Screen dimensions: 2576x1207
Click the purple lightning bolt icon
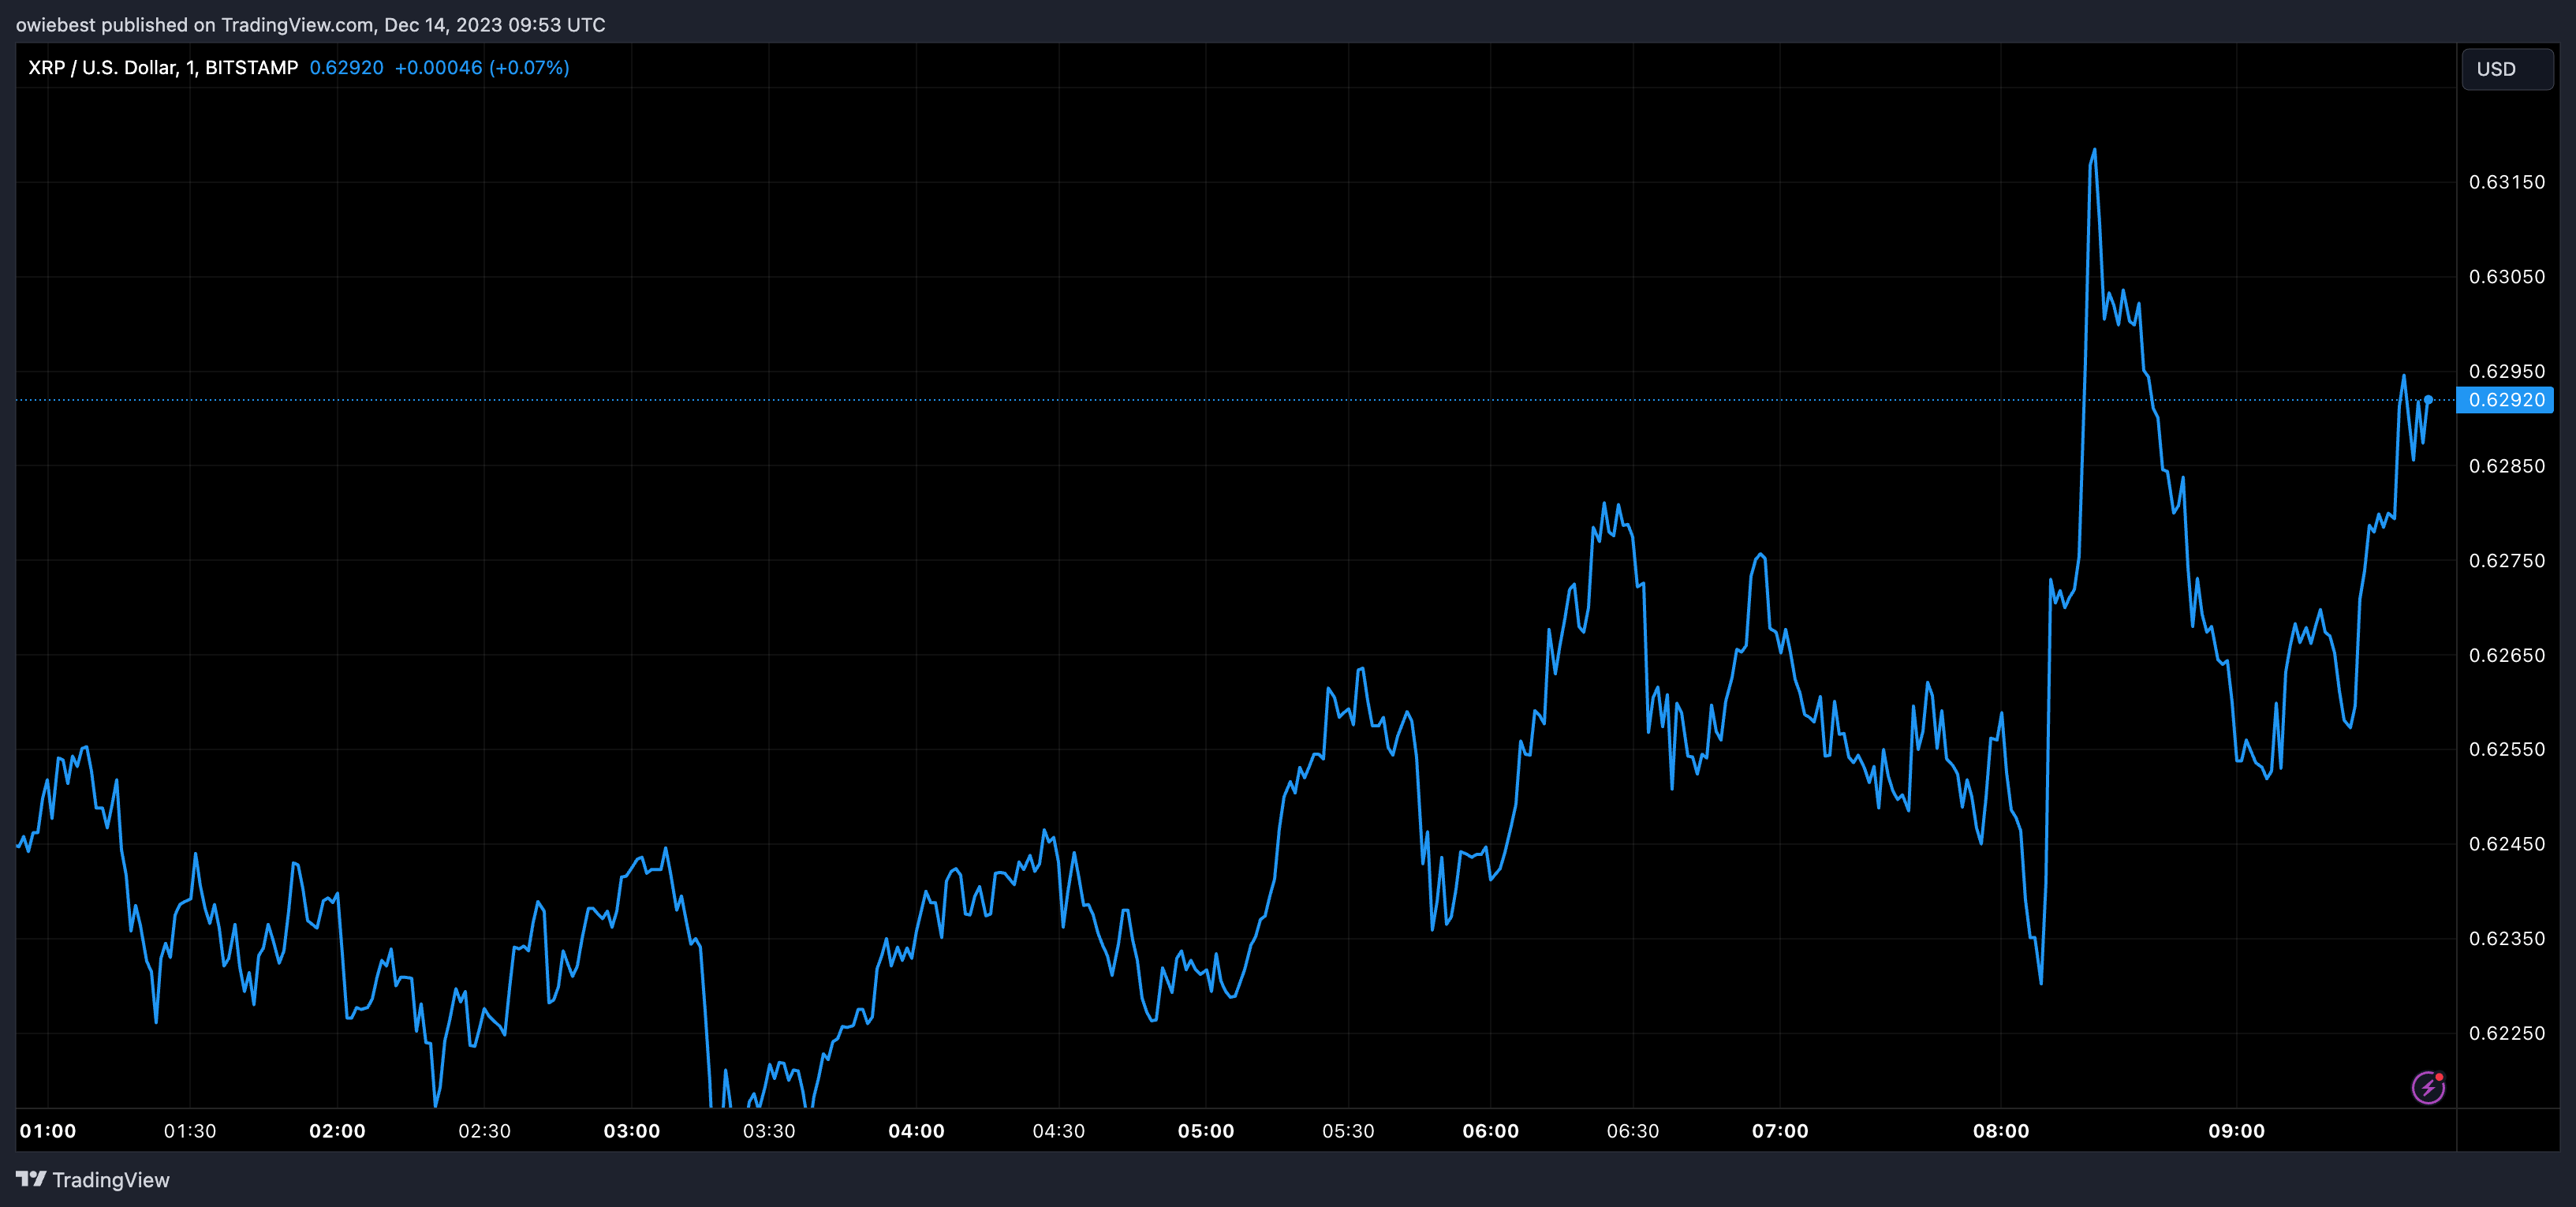click(x=2428, y=1087)
